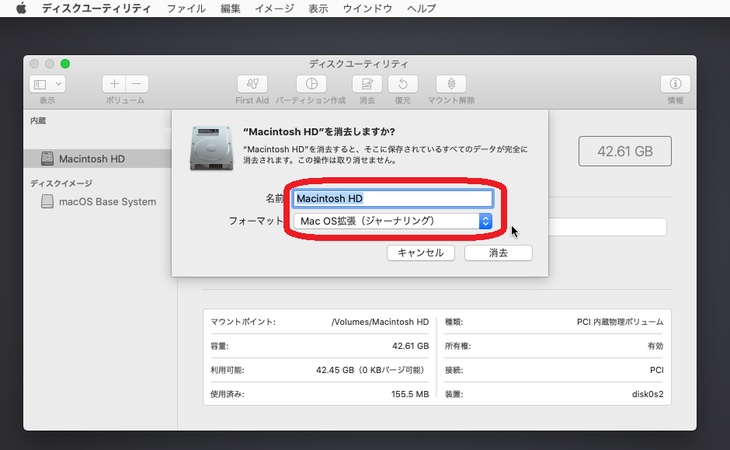Expand the 表示 dropdown chevron
This screenshot has height=450, width=730.
pos(59,84)
